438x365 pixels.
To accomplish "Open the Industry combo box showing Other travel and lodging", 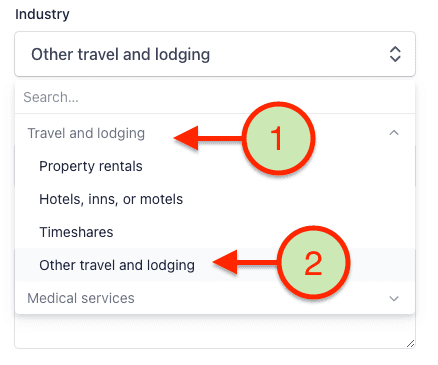I will coord(215,54).
